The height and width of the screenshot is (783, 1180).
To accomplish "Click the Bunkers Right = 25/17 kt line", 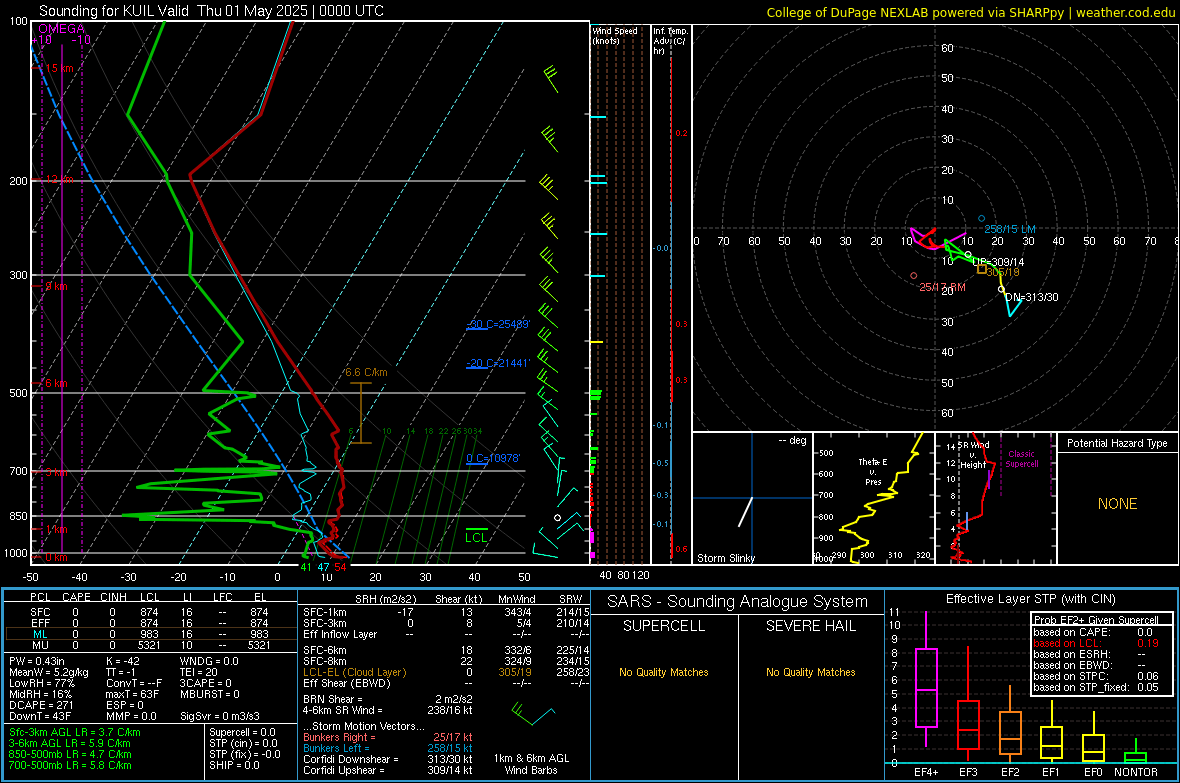I will point(388,737).
